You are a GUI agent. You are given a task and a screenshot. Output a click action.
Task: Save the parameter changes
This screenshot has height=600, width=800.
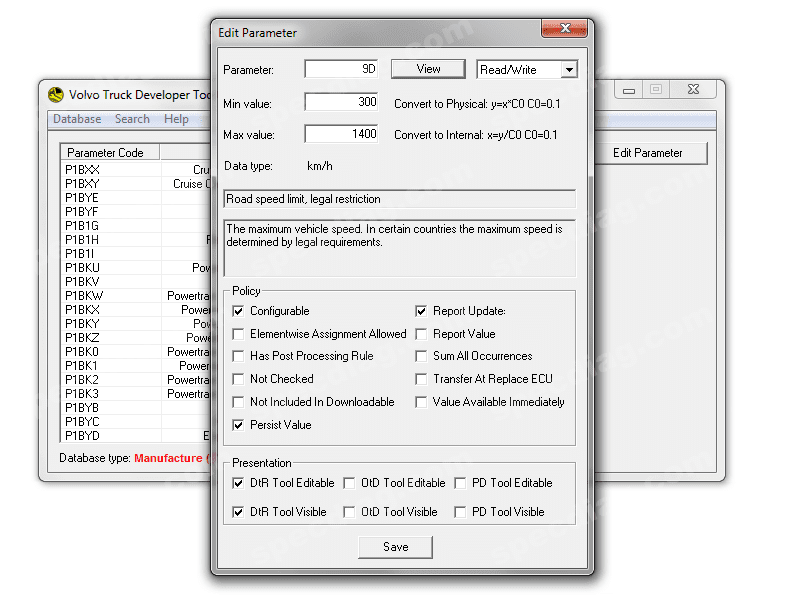[x=395, y=547]
